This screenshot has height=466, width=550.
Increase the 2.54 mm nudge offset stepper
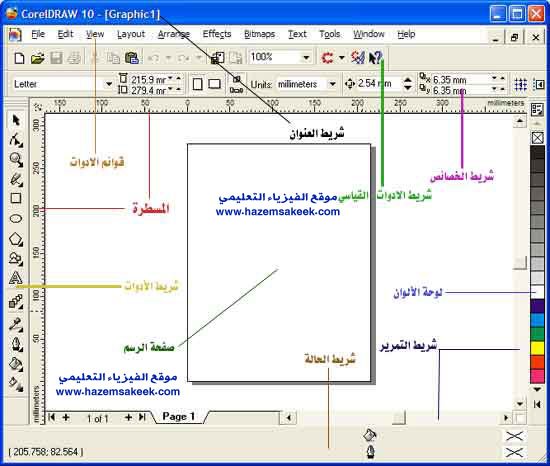tap(408, 80)
